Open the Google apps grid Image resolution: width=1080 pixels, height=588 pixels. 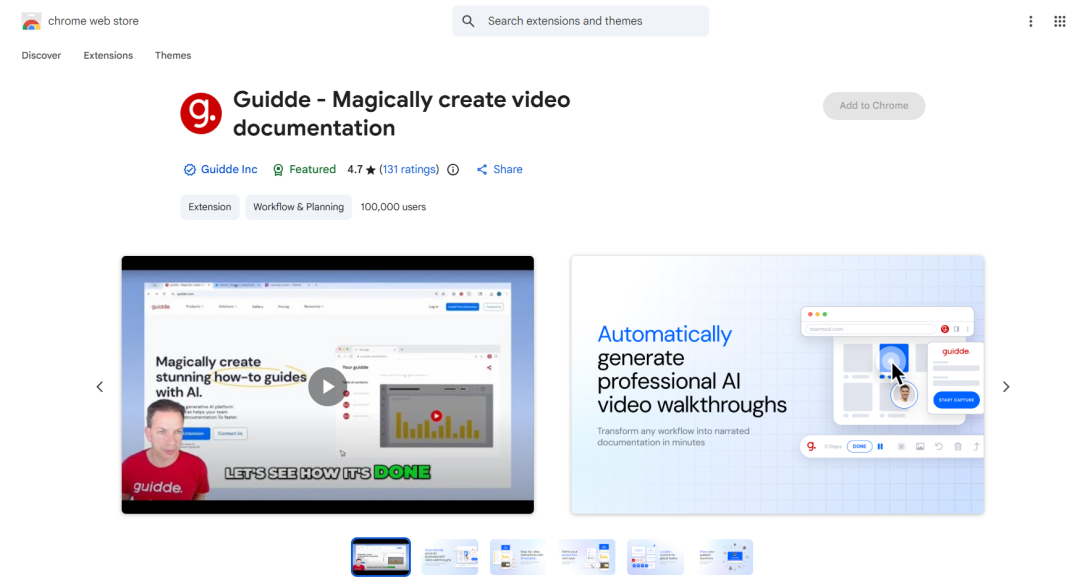1059,21
